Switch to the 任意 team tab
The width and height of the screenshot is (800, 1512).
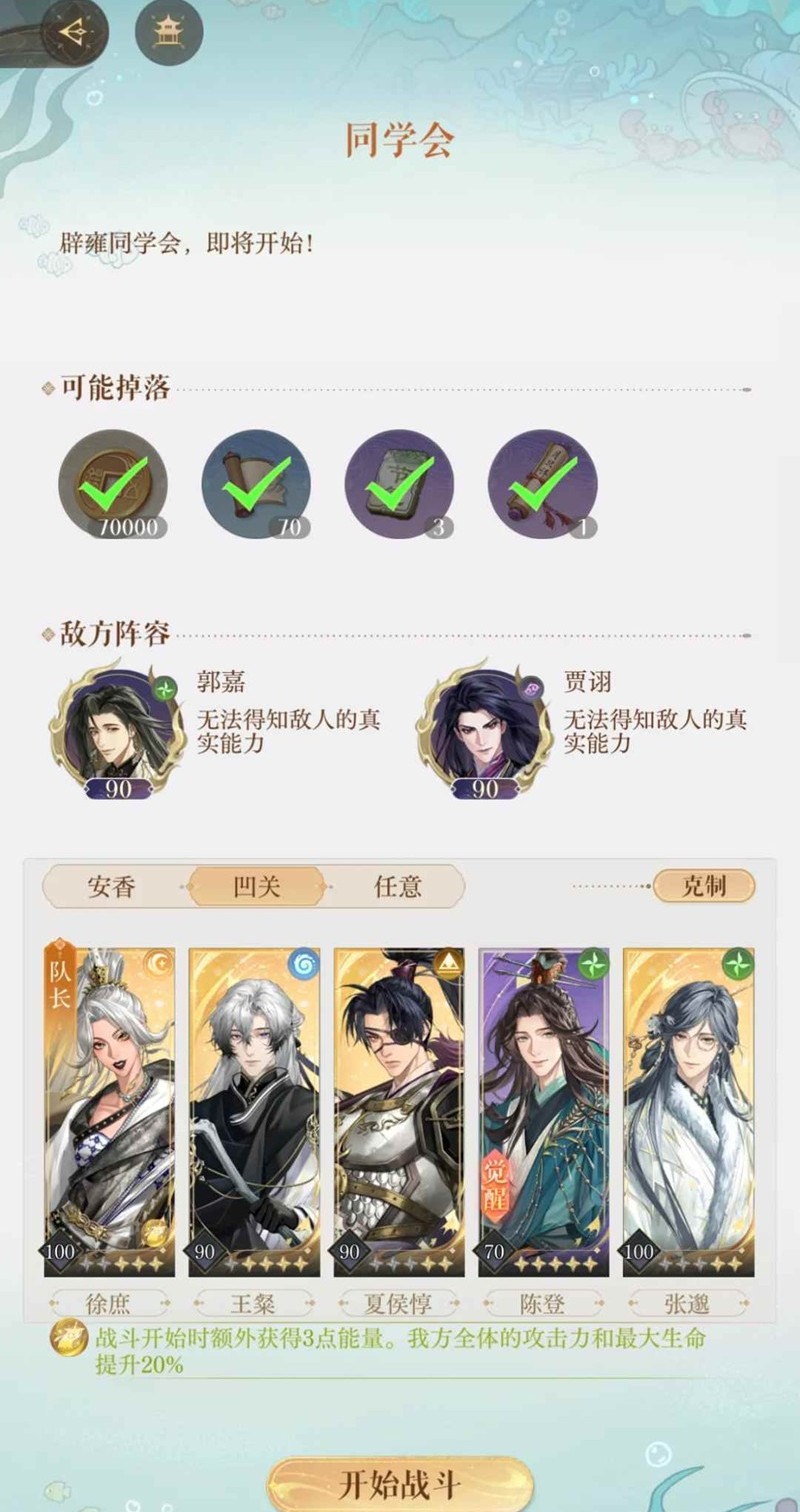click(x=397, y=887)
